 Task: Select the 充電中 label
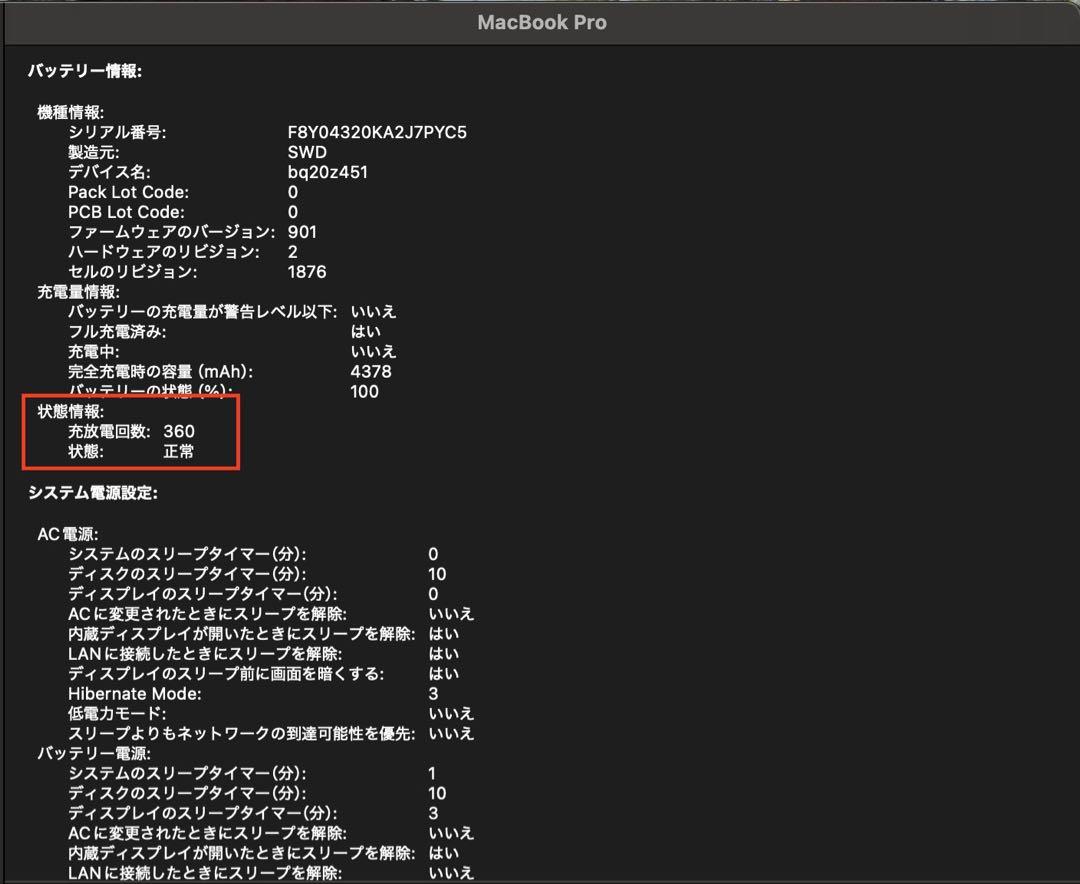pos(93,352)
